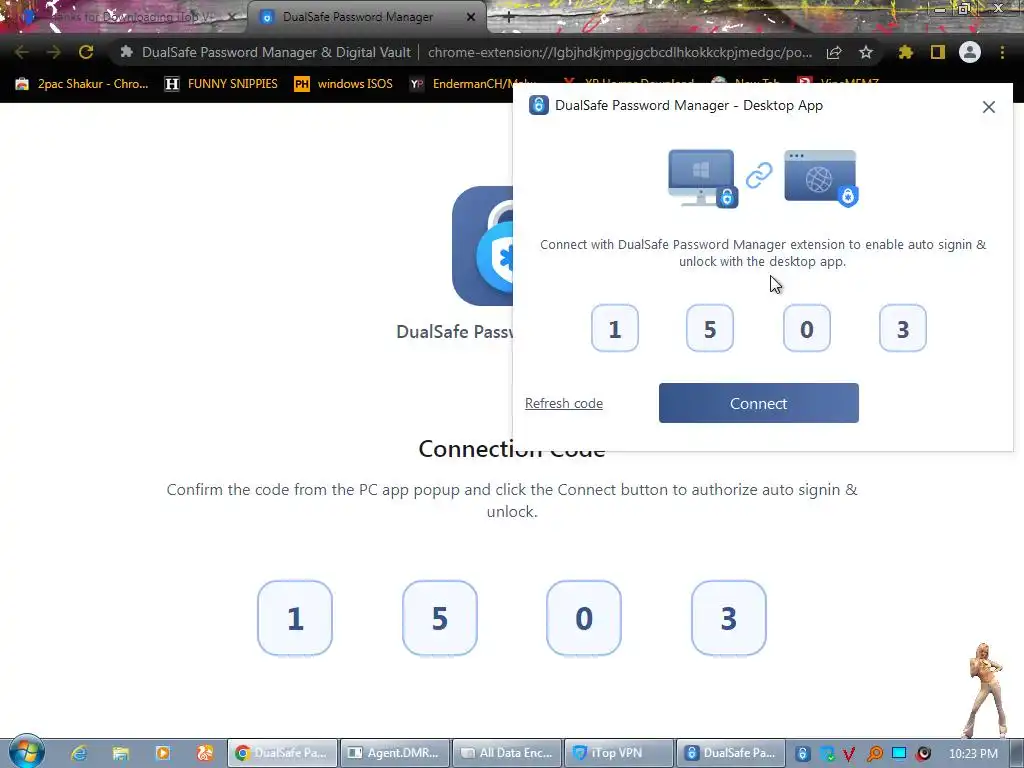This screenshot has width=1024, height=768.
Task: Click the Chrome address bar URL
Action: tap(619, 52)
